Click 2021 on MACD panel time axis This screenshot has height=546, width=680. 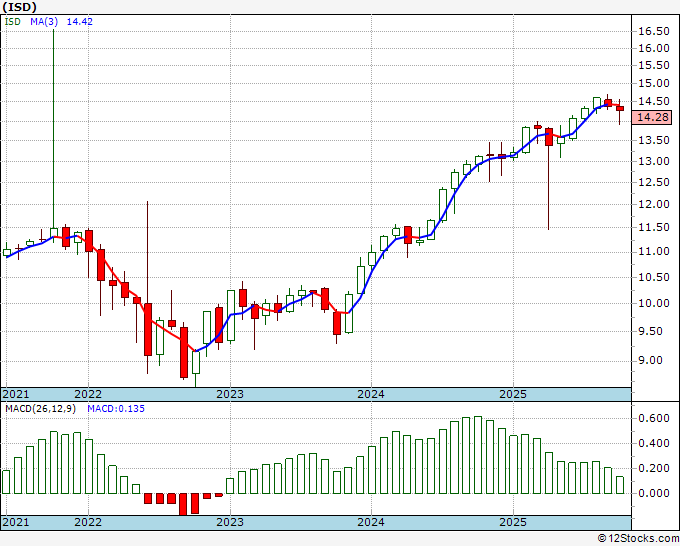click(x=16, y=522)
